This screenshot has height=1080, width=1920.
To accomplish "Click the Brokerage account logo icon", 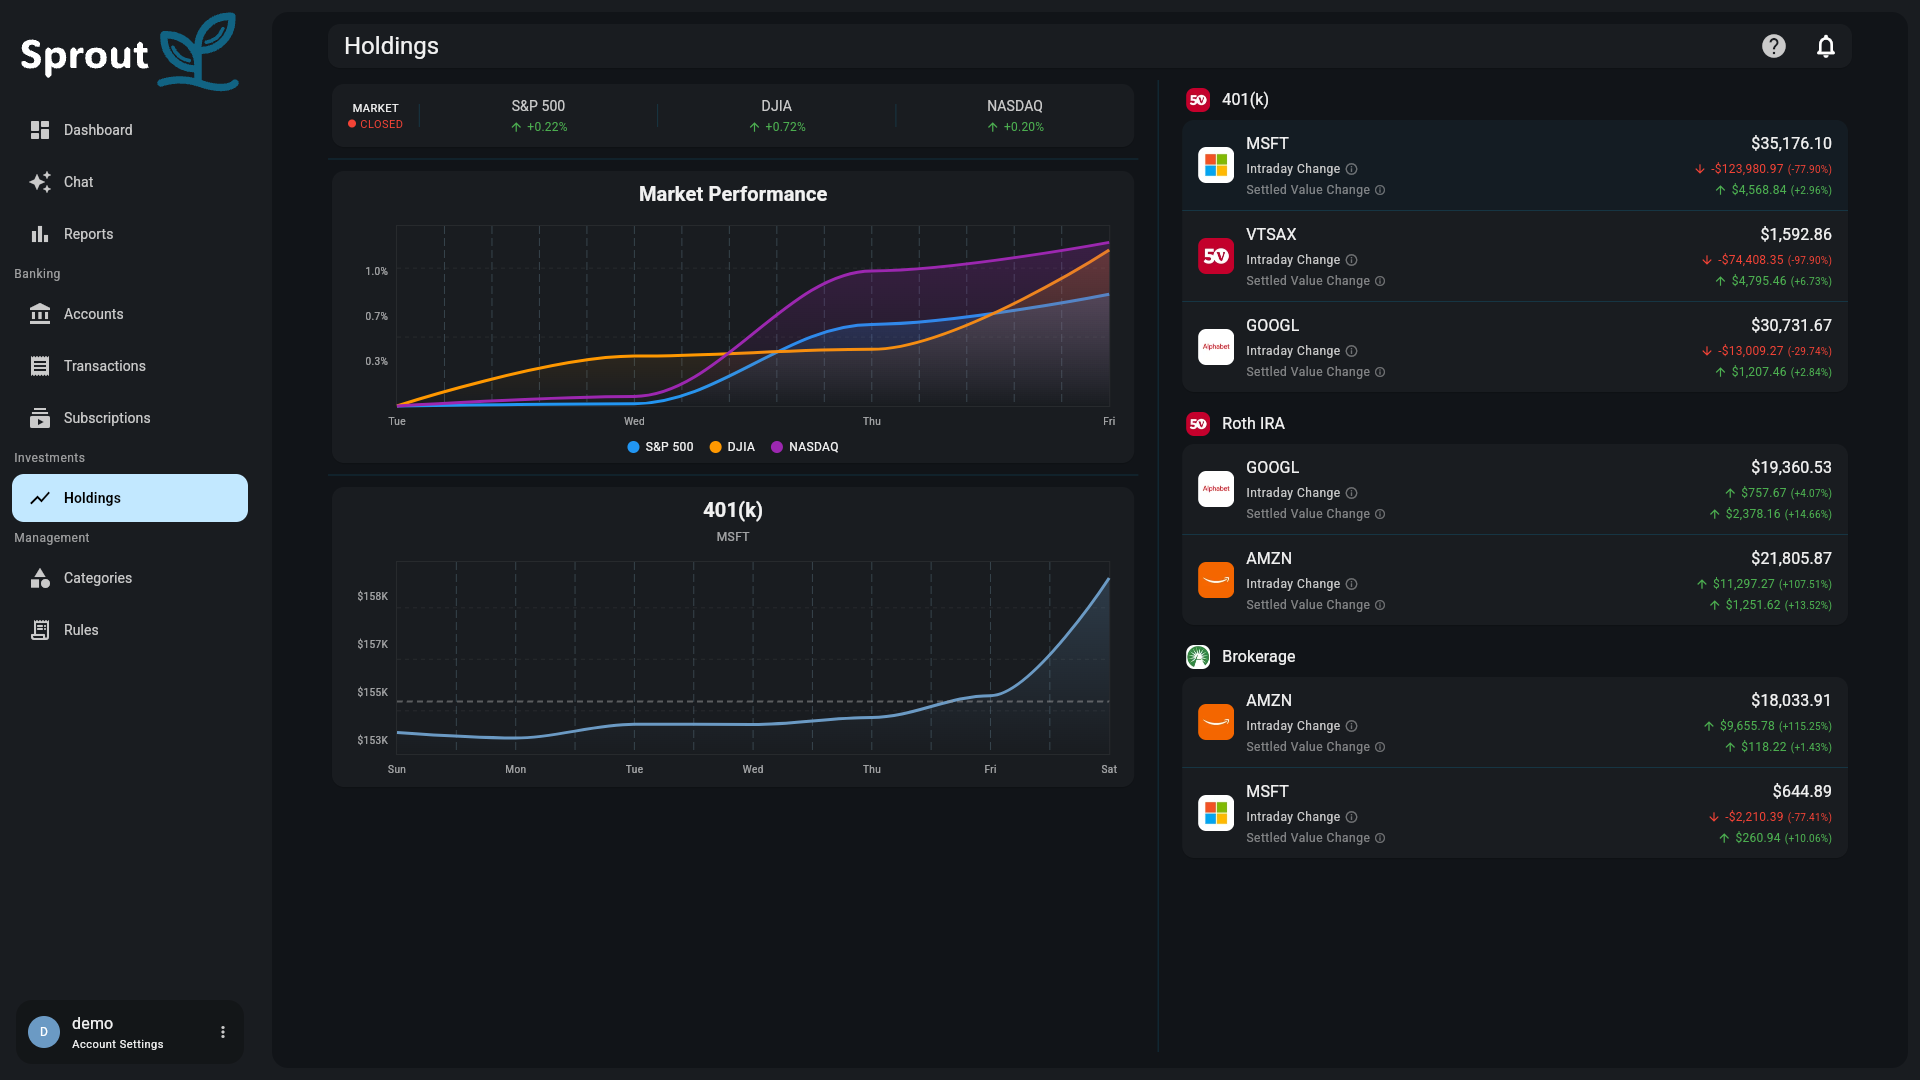I will [1198, 657].
